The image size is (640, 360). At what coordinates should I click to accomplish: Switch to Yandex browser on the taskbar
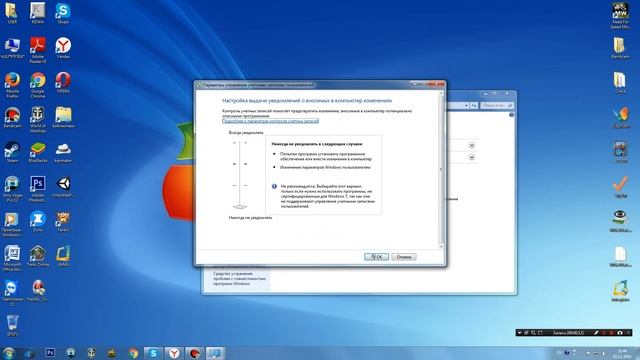pos(174,353)
